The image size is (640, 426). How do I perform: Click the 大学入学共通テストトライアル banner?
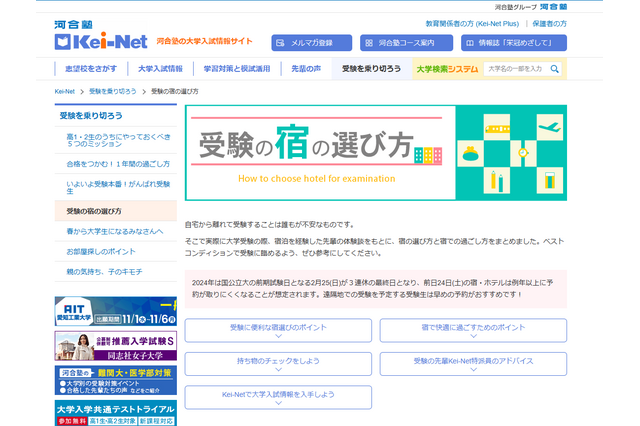[116, 413]
